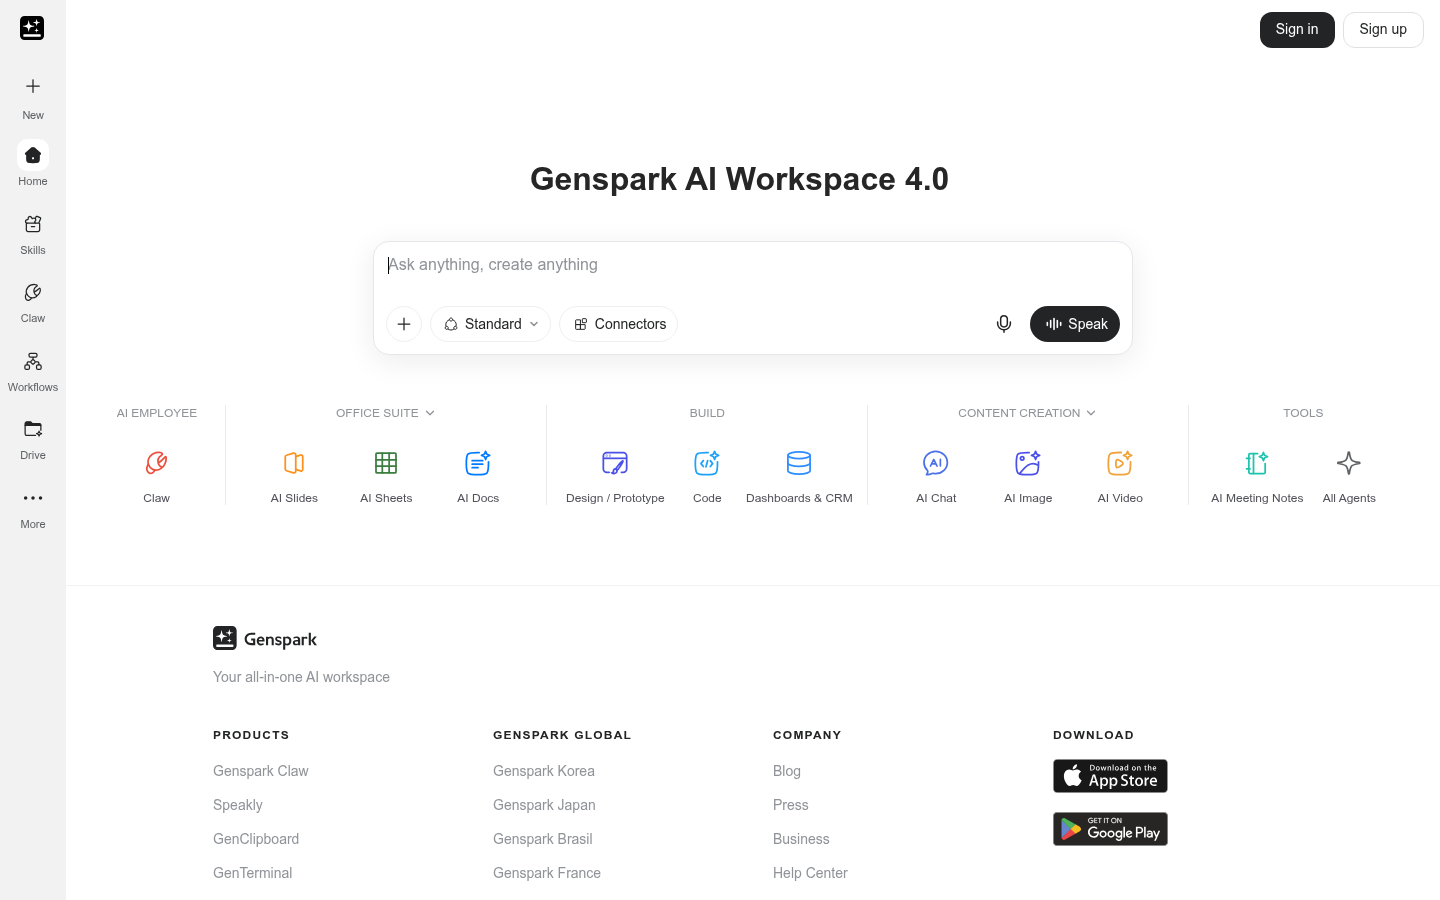Image resolution: width=1440 pixels, height=900 pixels.
Task: Open the AI Video tool
Action: coord(1120,476)
